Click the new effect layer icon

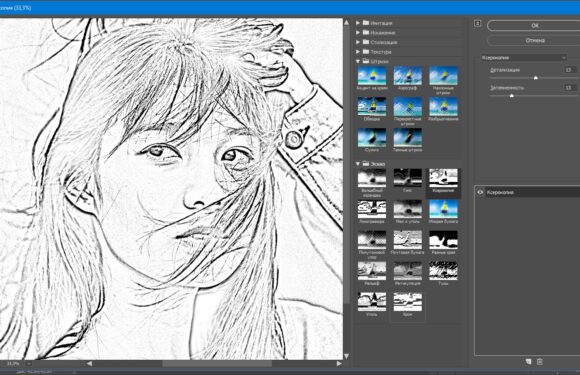pyautogui.click(x=528, y=362)
